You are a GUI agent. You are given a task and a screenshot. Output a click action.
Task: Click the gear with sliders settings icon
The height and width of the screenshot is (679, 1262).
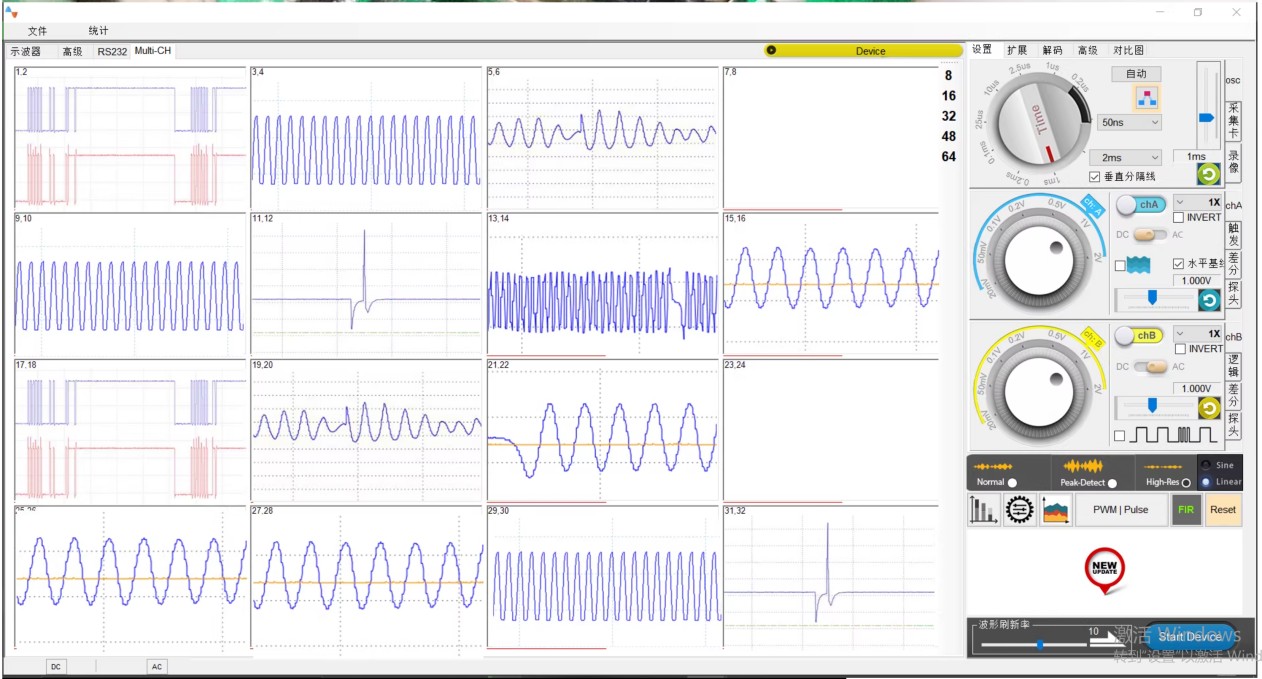(x=1020, y=510)
